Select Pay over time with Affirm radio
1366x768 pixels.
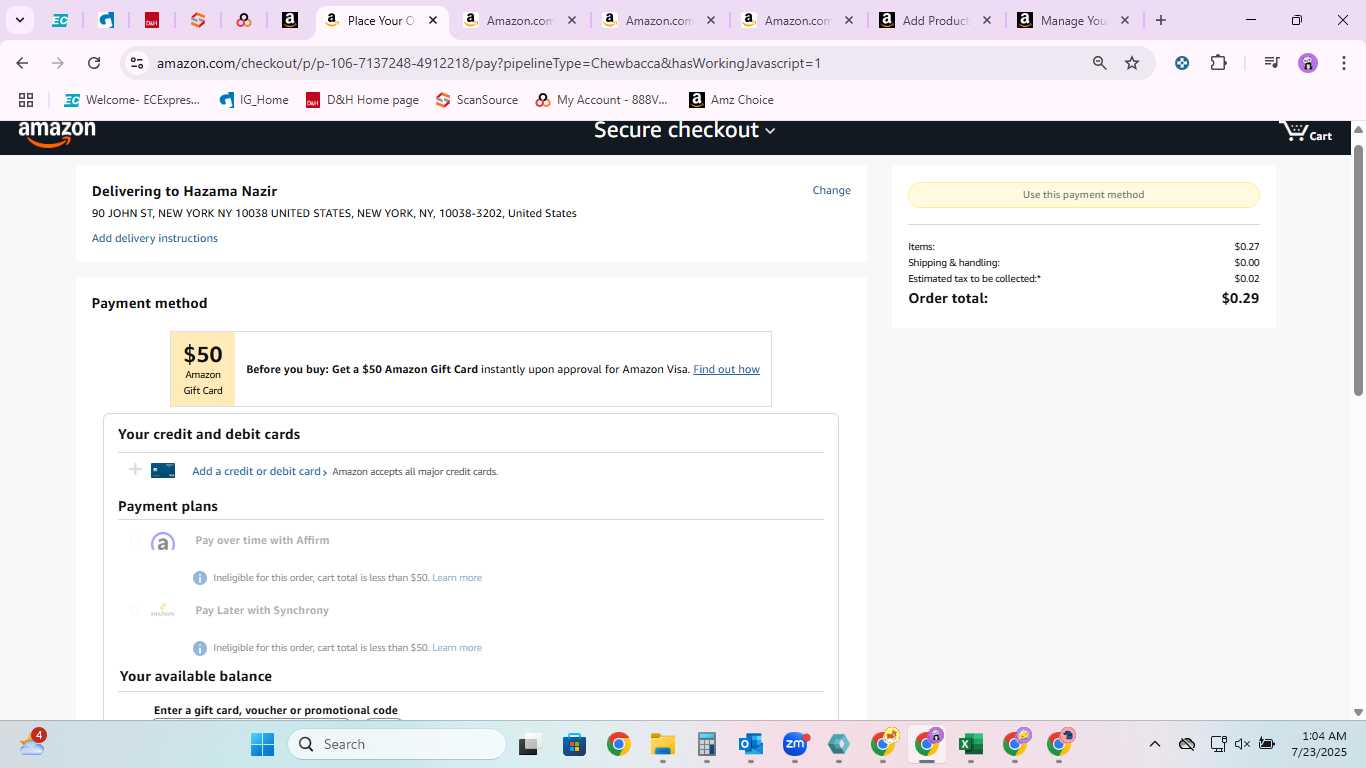tap(136, 541)
